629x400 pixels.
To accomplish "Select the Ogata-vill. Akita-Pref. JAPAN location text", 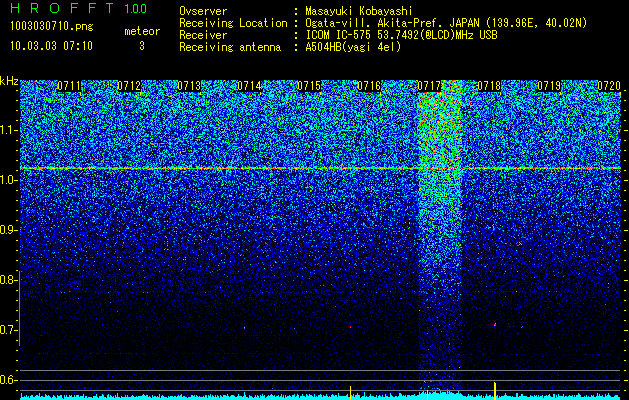I will (x=446, y=23).
